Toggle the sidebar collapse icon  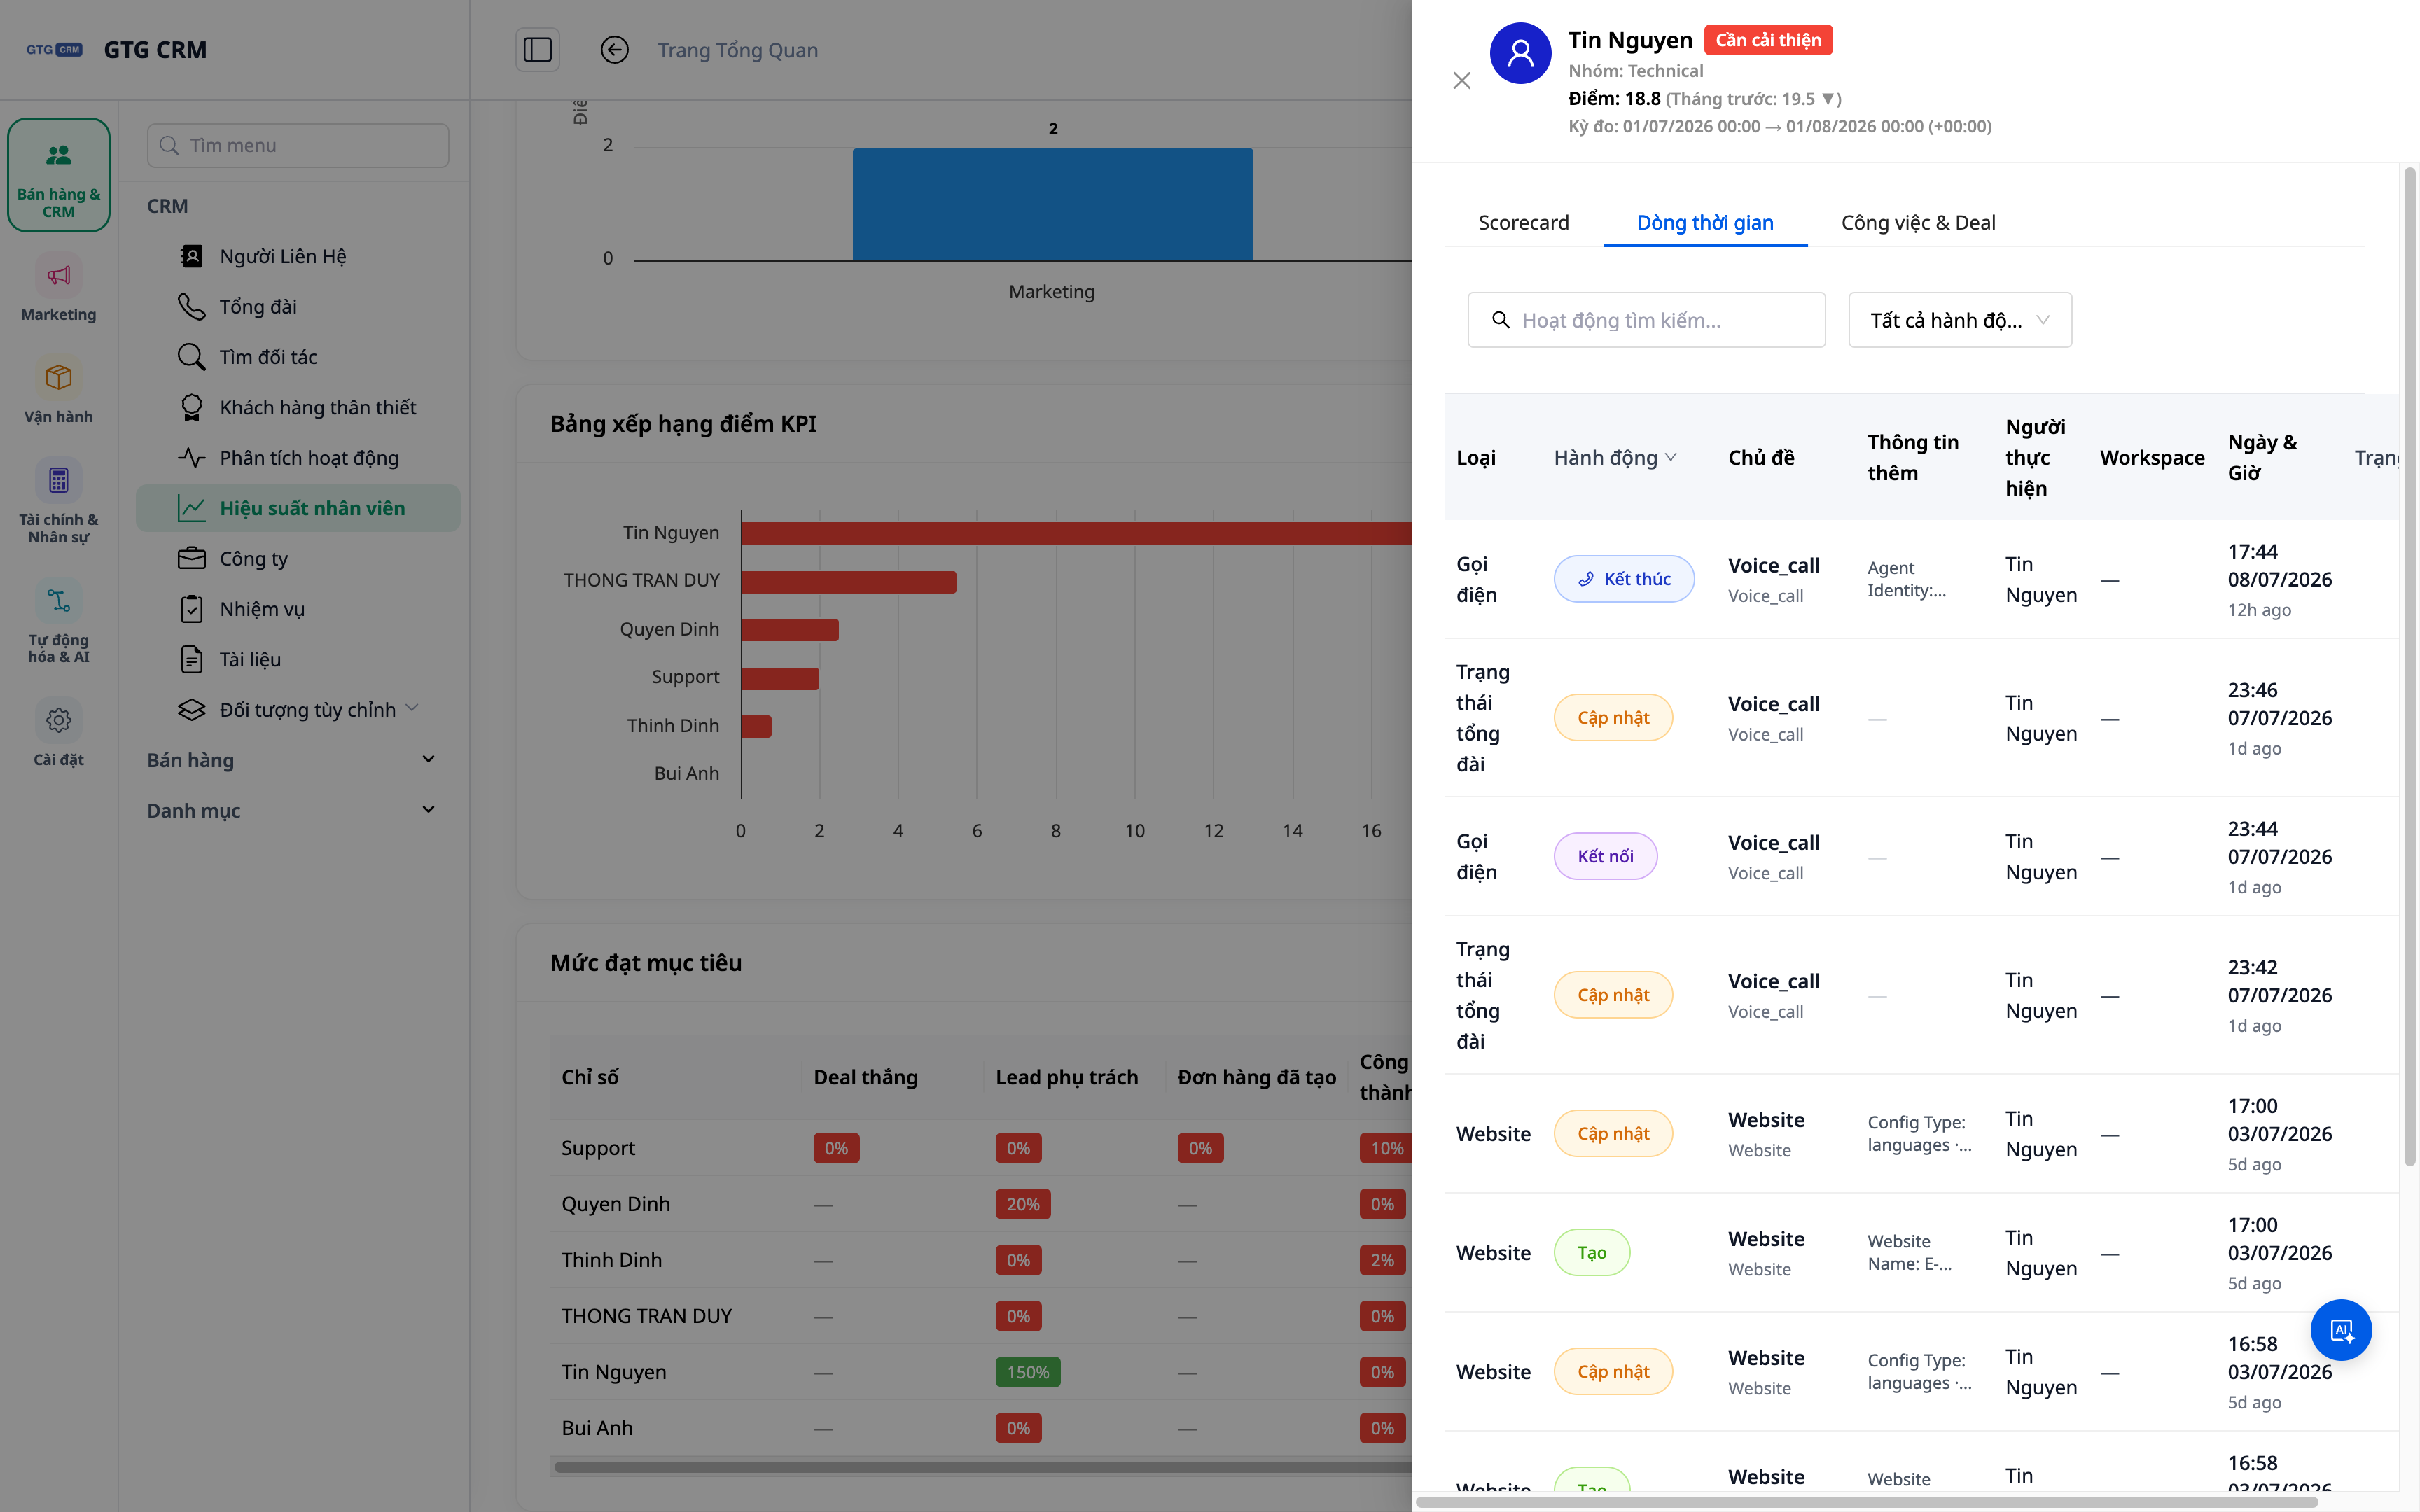pyautogui.click(x=538, y=50)
